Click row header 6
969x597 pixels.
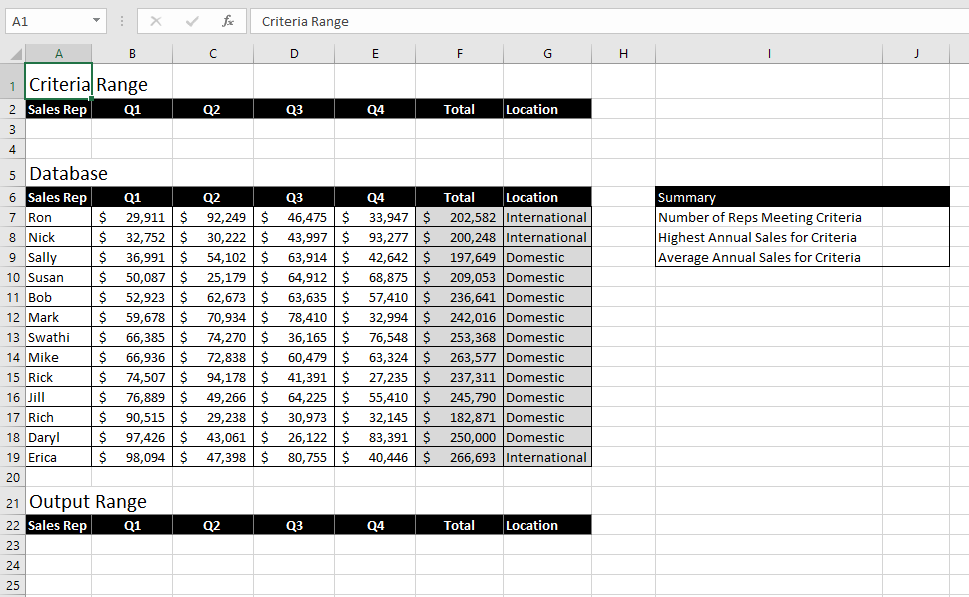pos(11,197)
